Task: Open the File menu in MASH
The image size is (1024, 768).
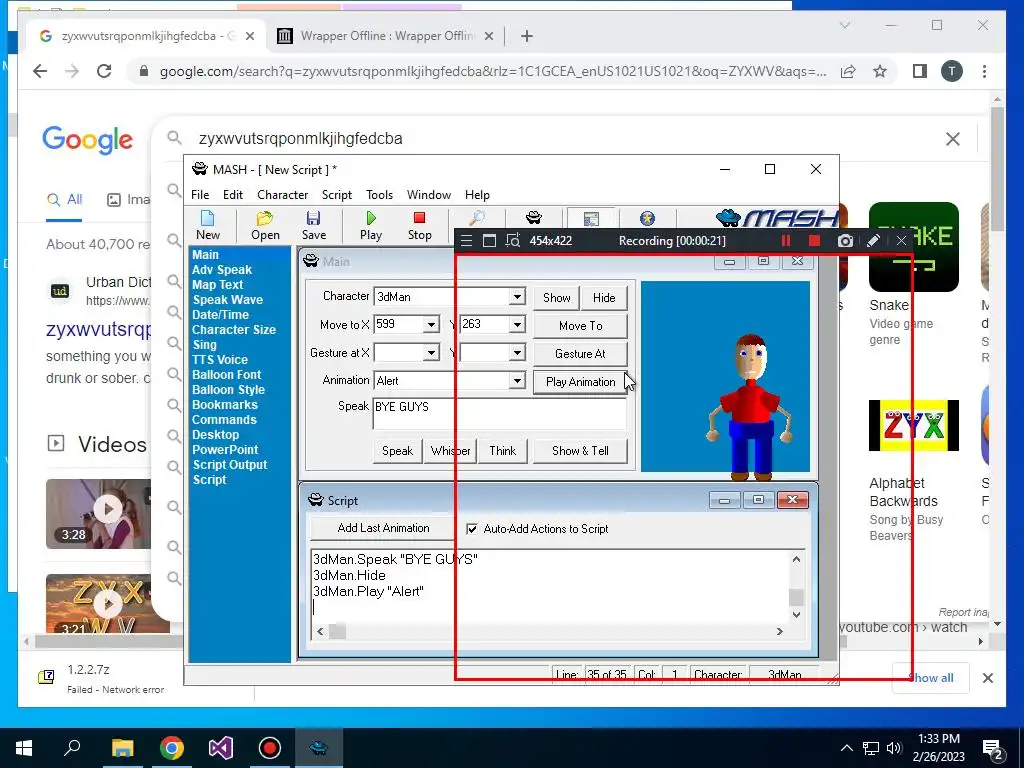Action: 200,195
